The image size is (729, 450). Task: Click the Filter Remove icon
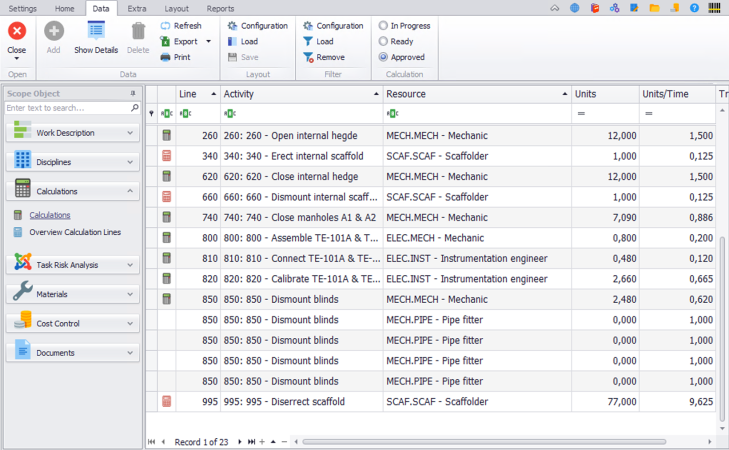308,57
